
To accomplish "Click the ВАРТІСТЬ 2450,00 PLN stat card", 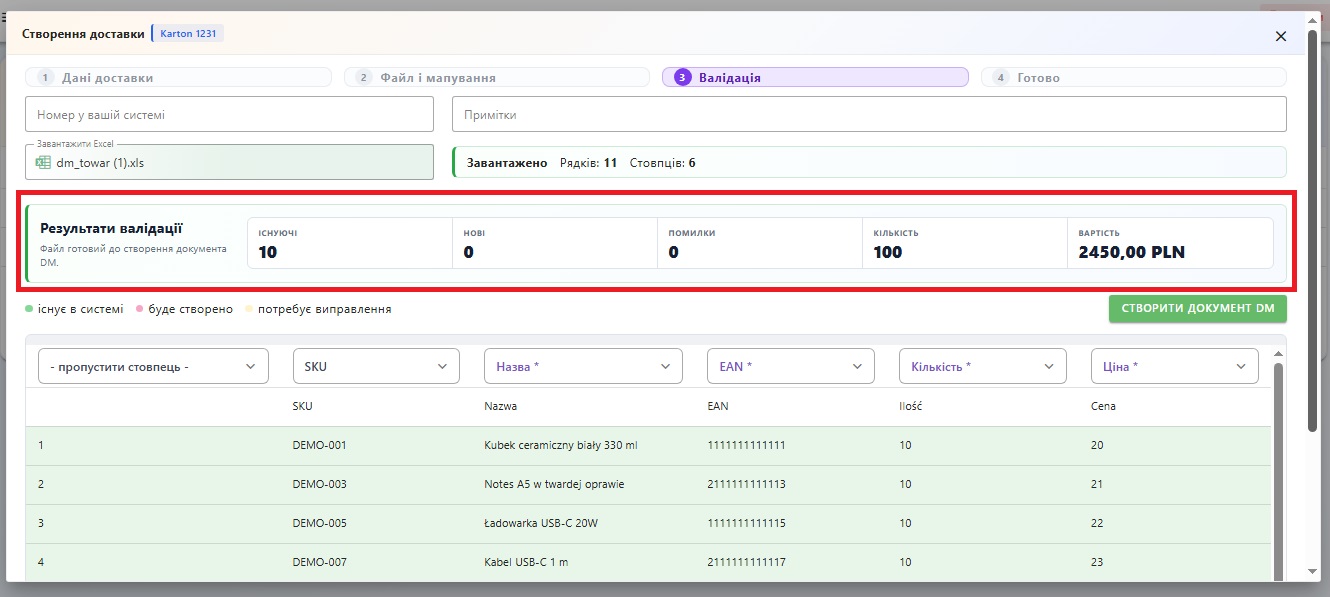I will click(x=1170, y=243).
